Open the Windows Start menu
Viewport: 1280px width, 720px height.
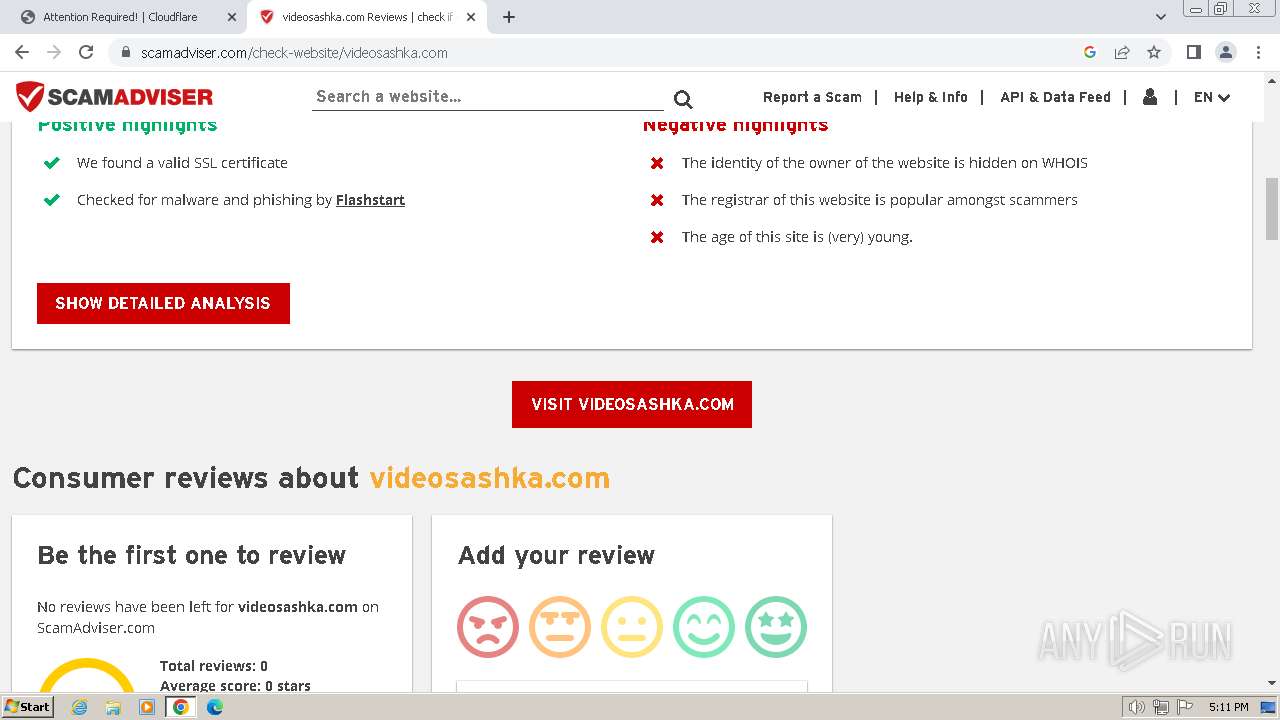[x=28, y=706]
